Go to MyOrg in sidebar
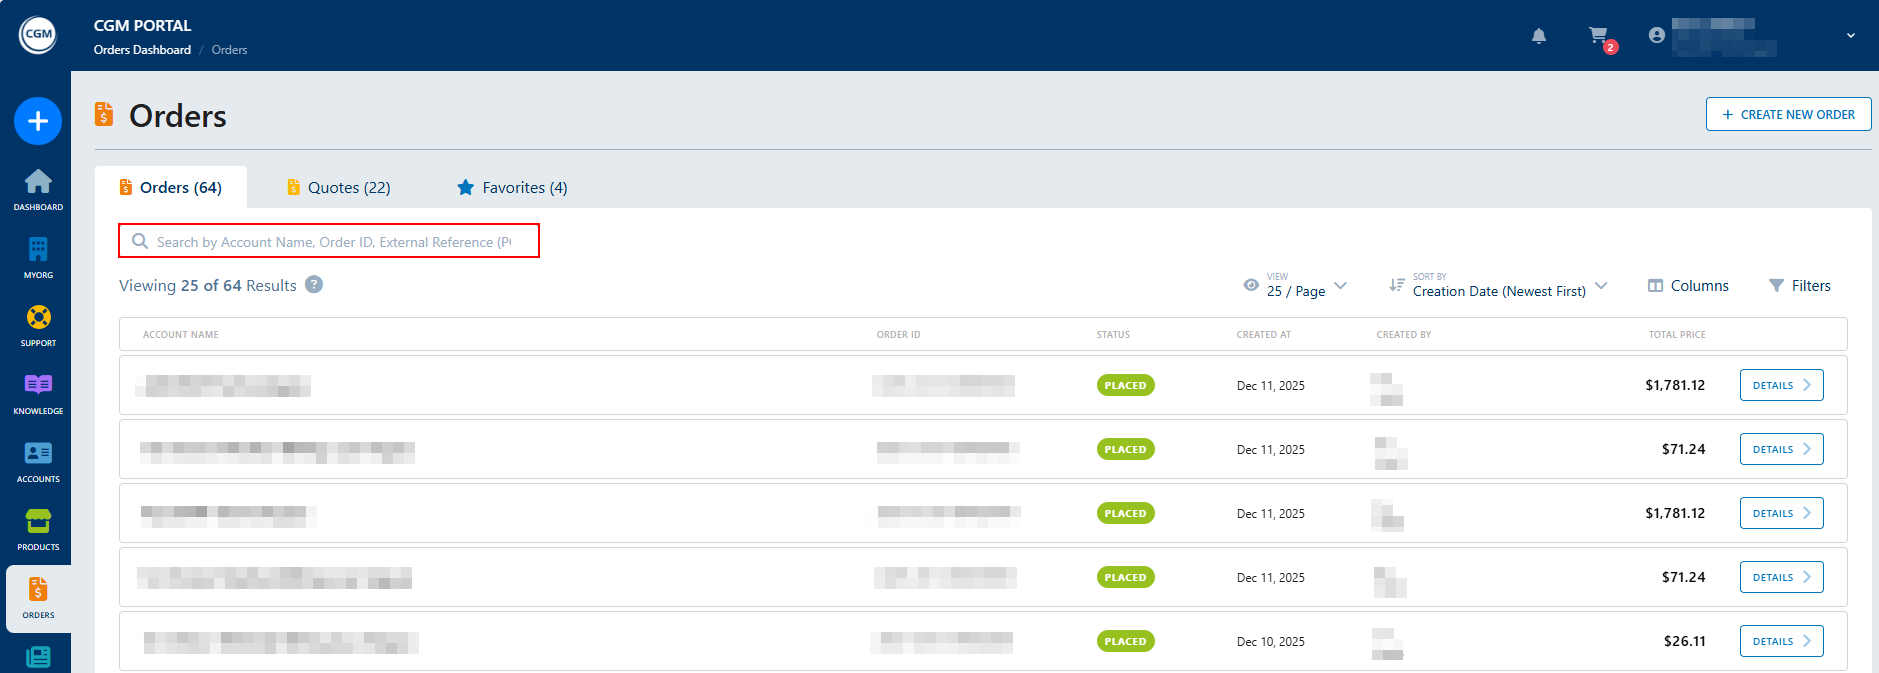The image size is (1879, 673). point(38,256)
